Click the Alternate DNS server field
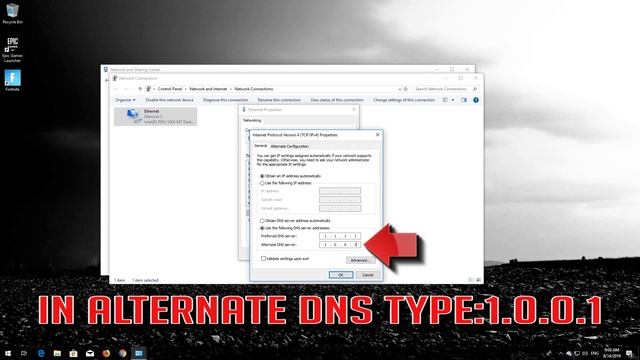 [340, 244]
